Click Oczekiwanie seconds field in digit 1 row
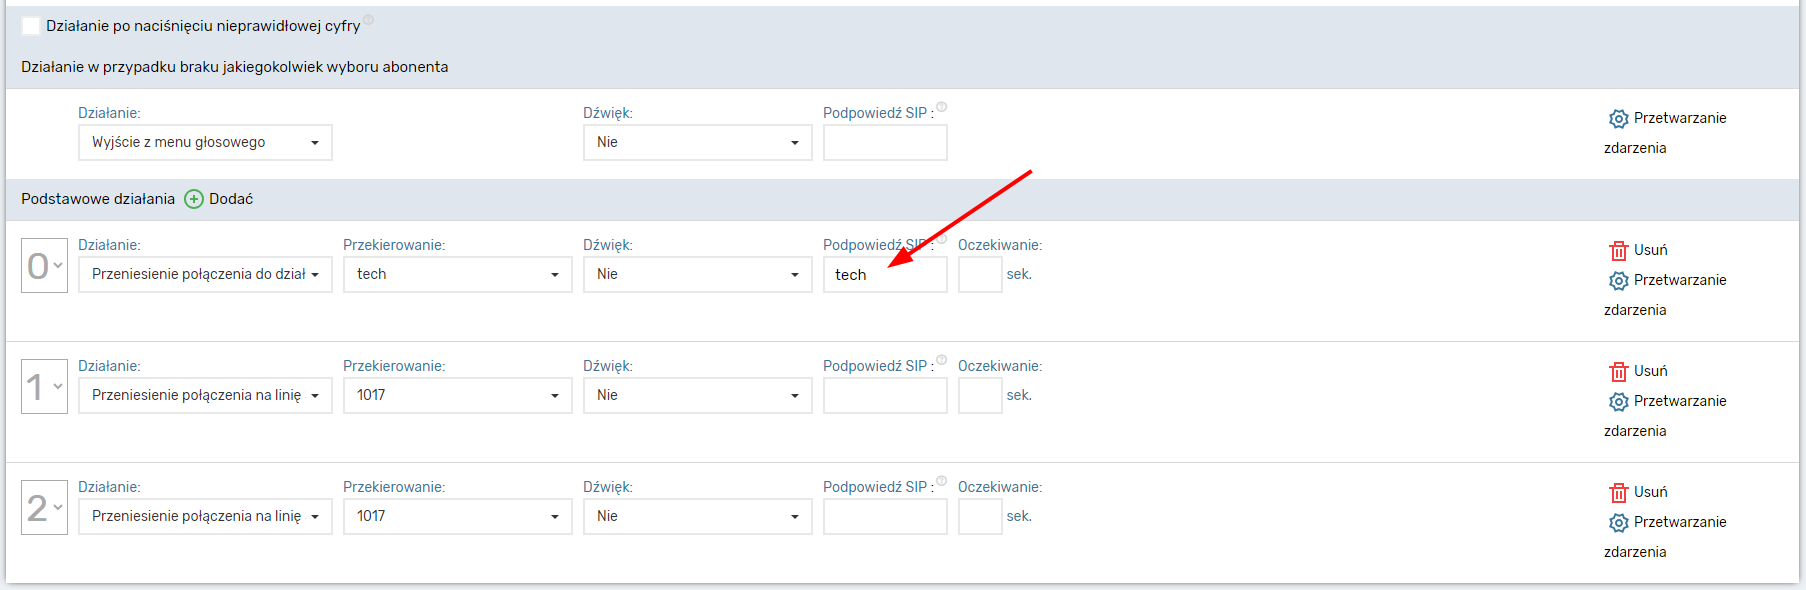 point(980,396)
